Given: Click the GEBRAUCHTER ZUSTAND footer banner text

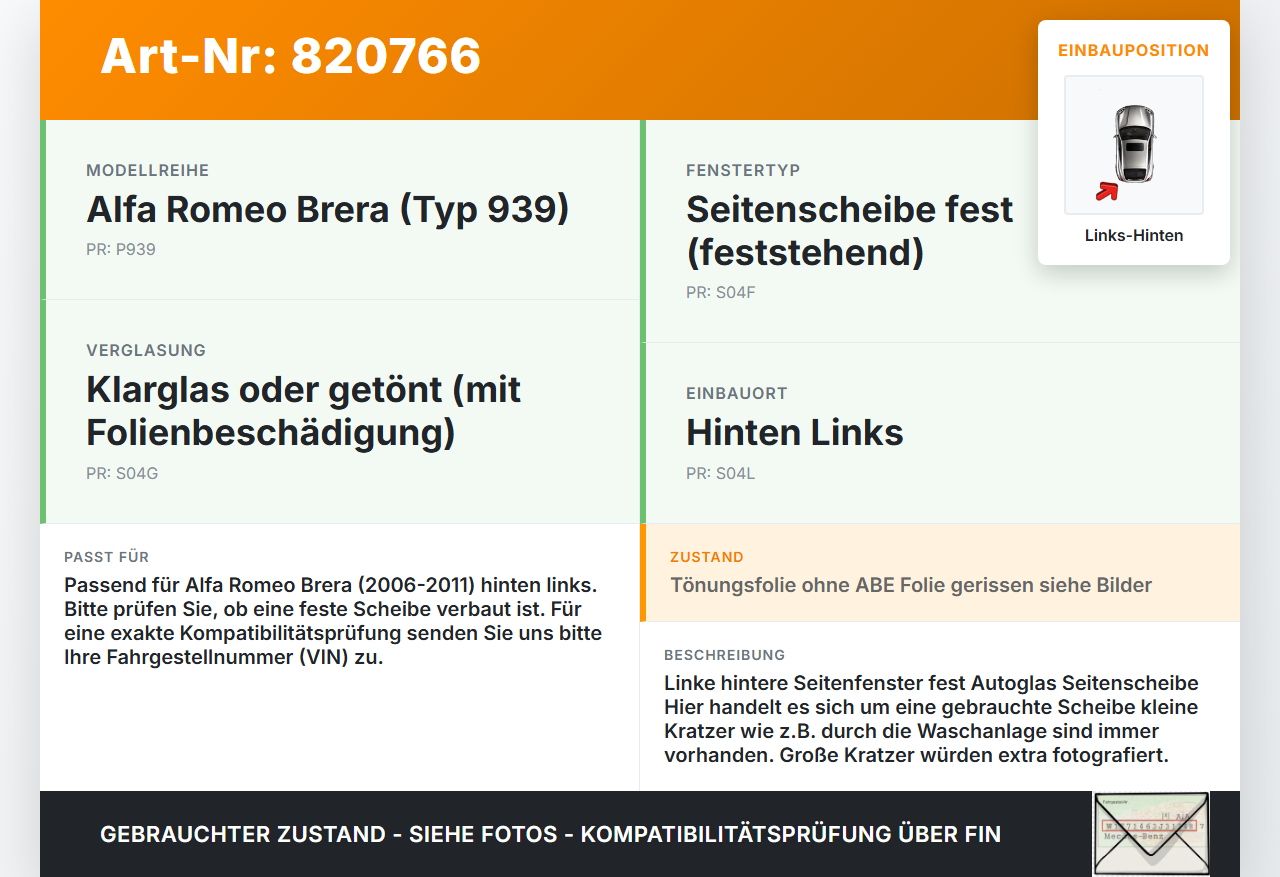Looking at the screenshot, I should pos(550,834).
